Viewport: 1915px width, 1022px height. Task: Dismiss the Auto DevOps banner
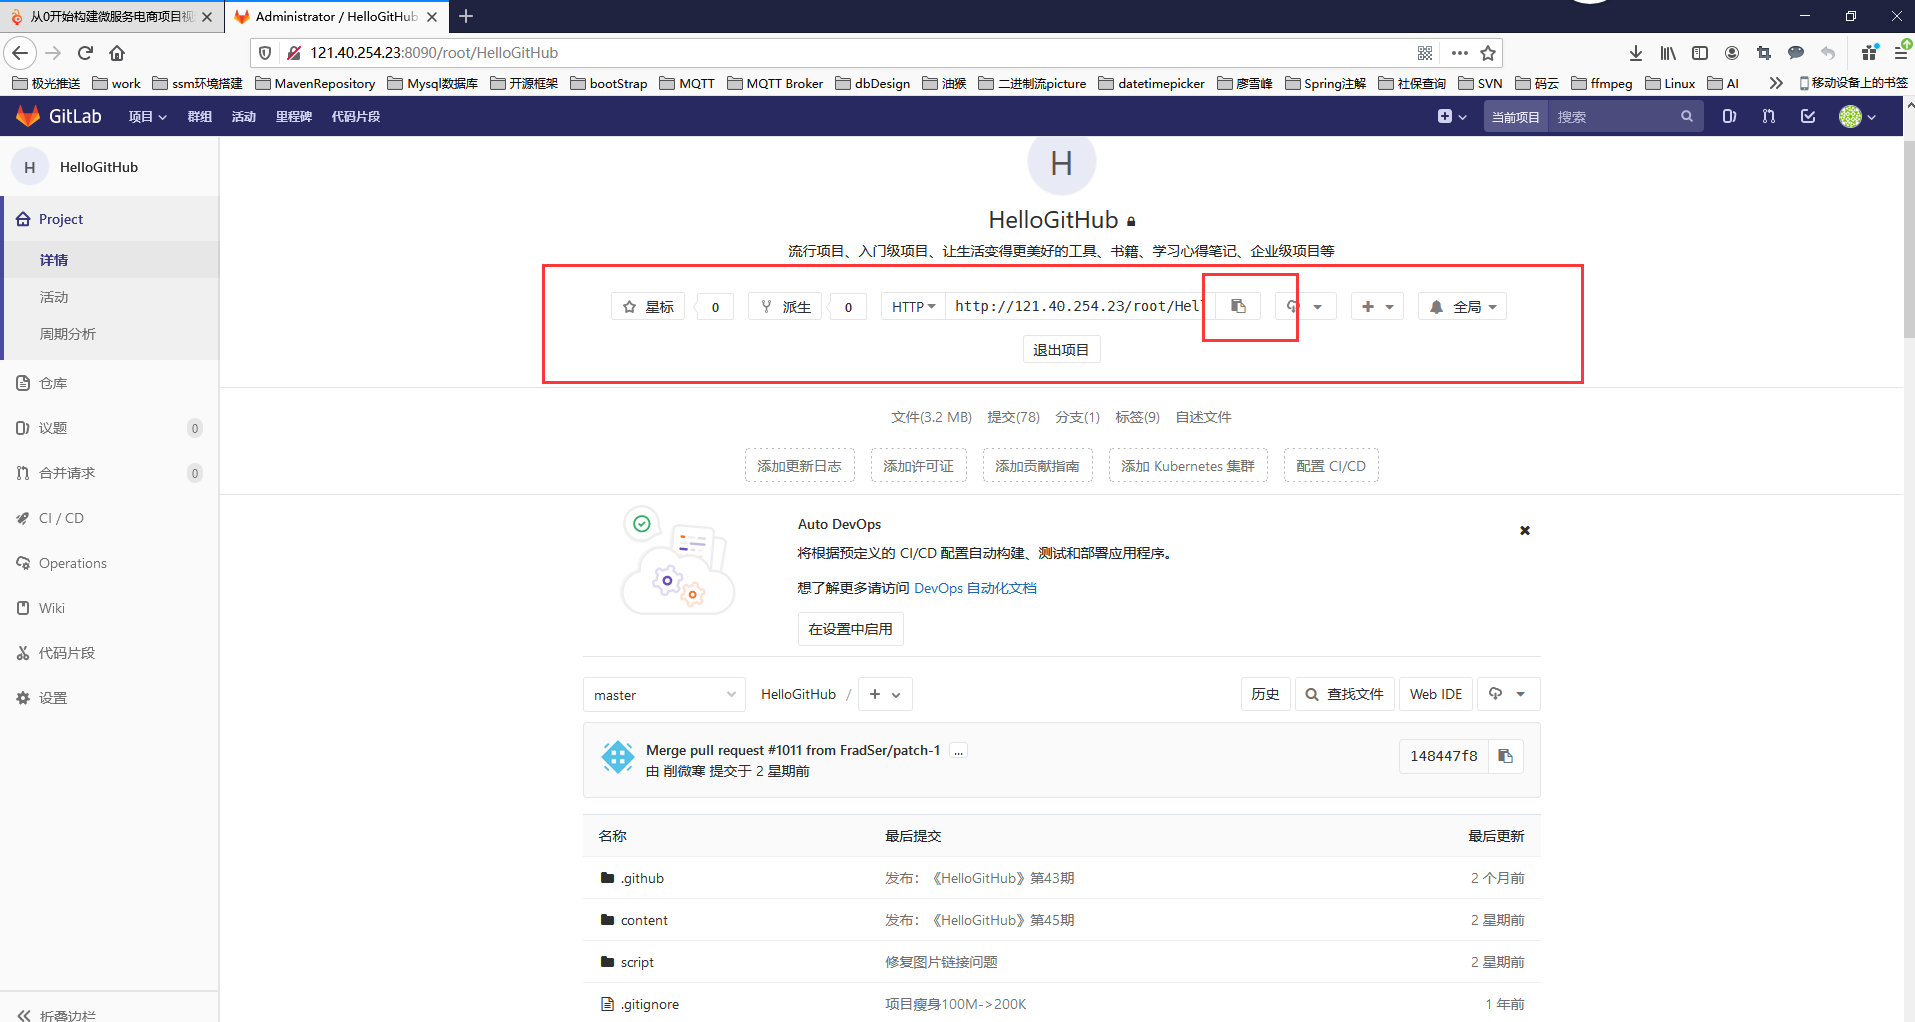[1525, 530]
